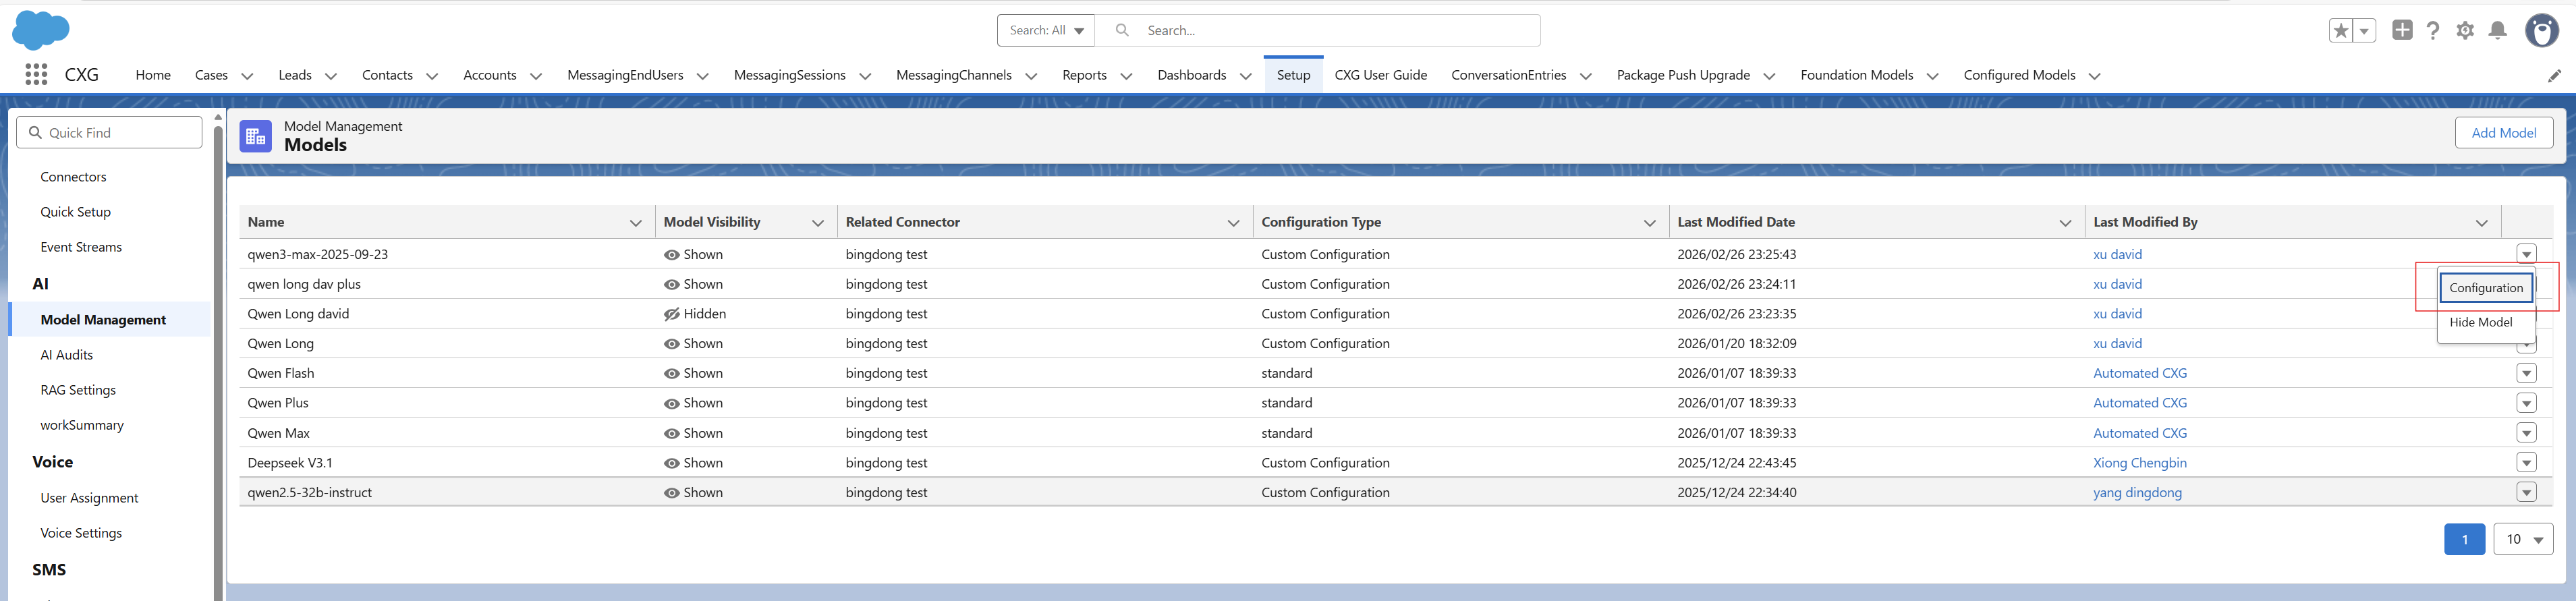Open the CXG User Guide tab
The width and height of the screenshot is (2576, 601).
pyautogui.click(x=1380, y=75)
